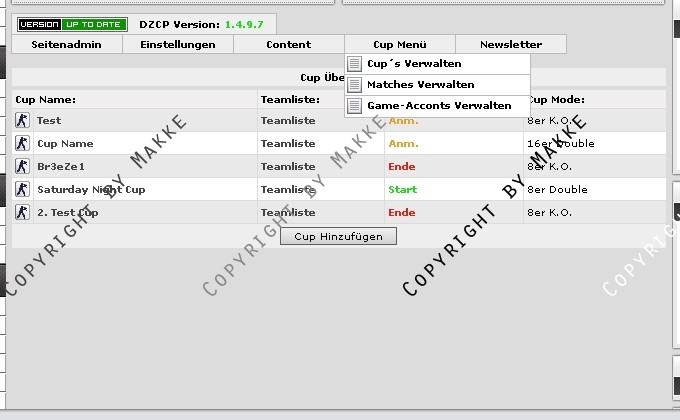Open the Seitenadmin tab

pyautogui.click(x=67, y=45)
